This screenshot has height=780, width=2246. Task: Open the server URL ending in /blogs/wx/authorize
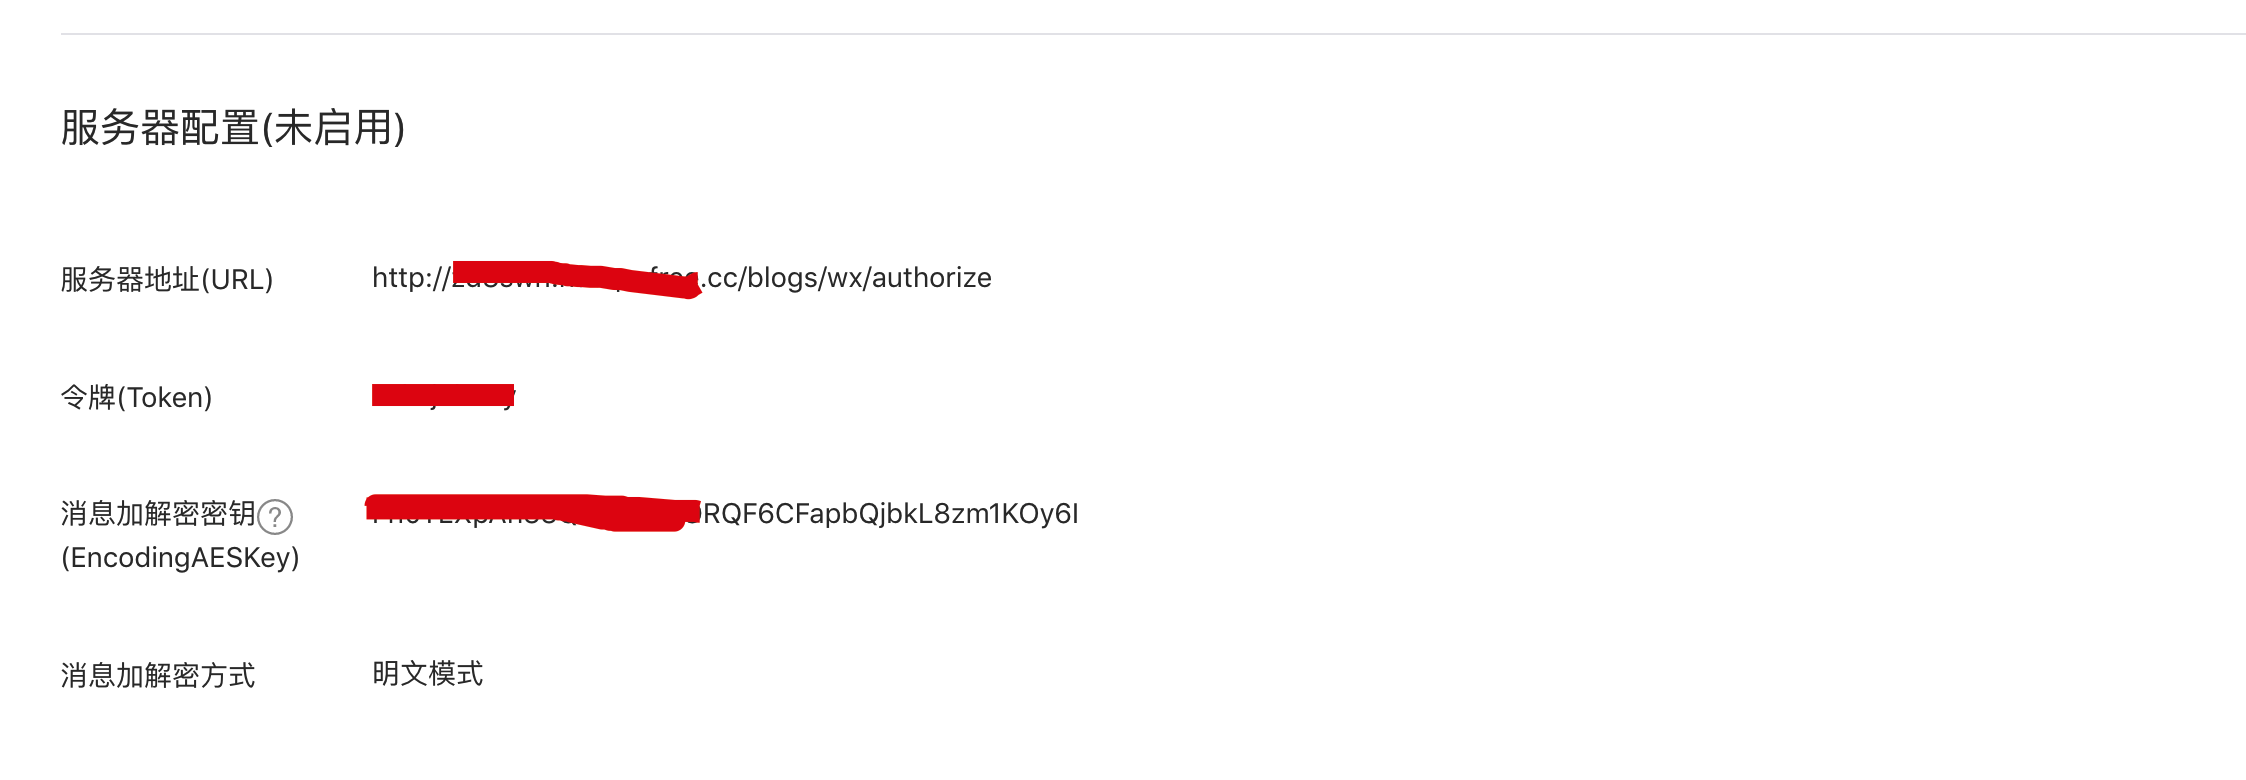[680, 279]
